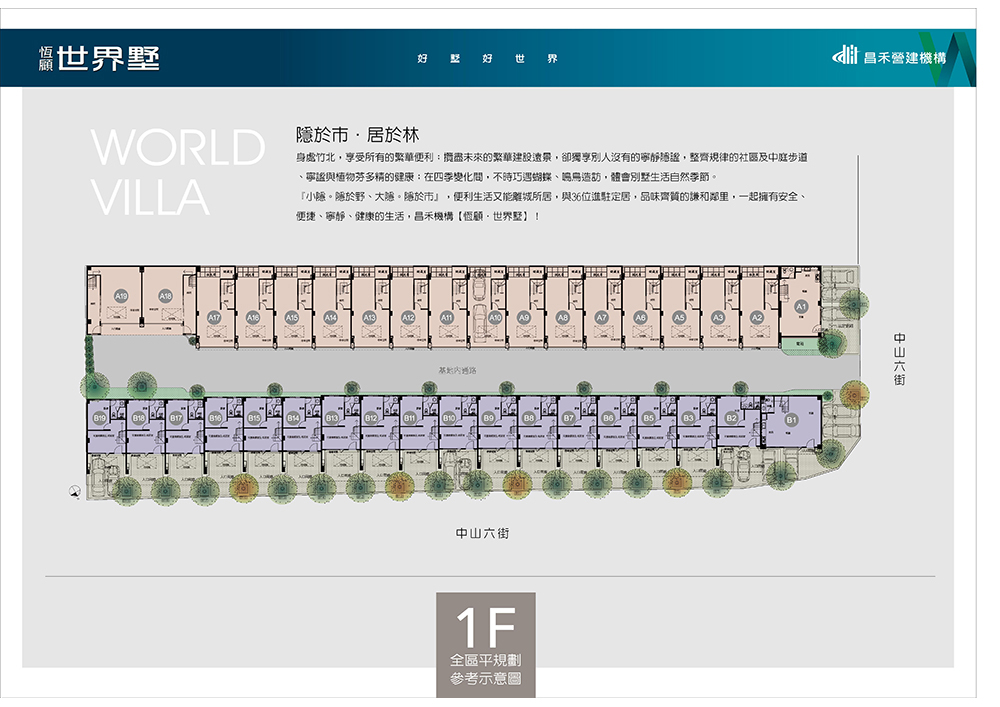Screen dimensions: 1000x707
Task: Click the north compass symbol beside the plan
Action: [x=75, y=490]
